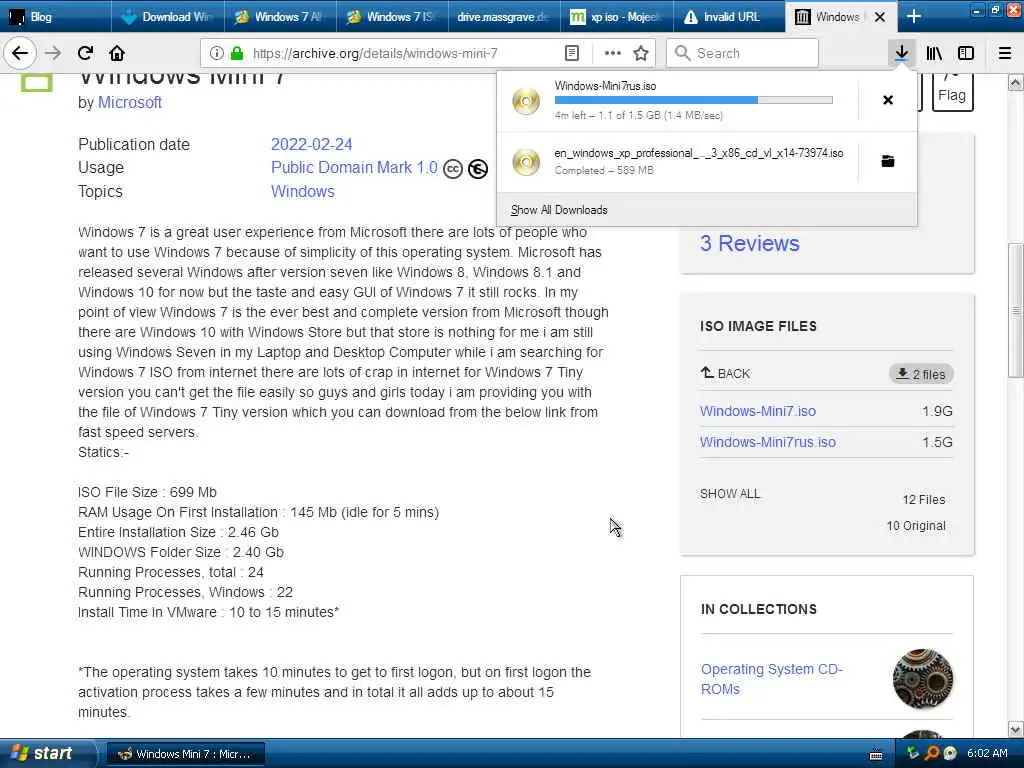The height and width of the screenshot is (768, 1024).
Task: Open the 3 Reviews link
Action: point(750,243)
